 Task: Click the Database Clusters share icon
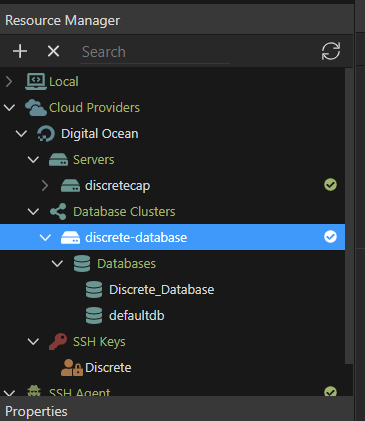coord(58,212)
